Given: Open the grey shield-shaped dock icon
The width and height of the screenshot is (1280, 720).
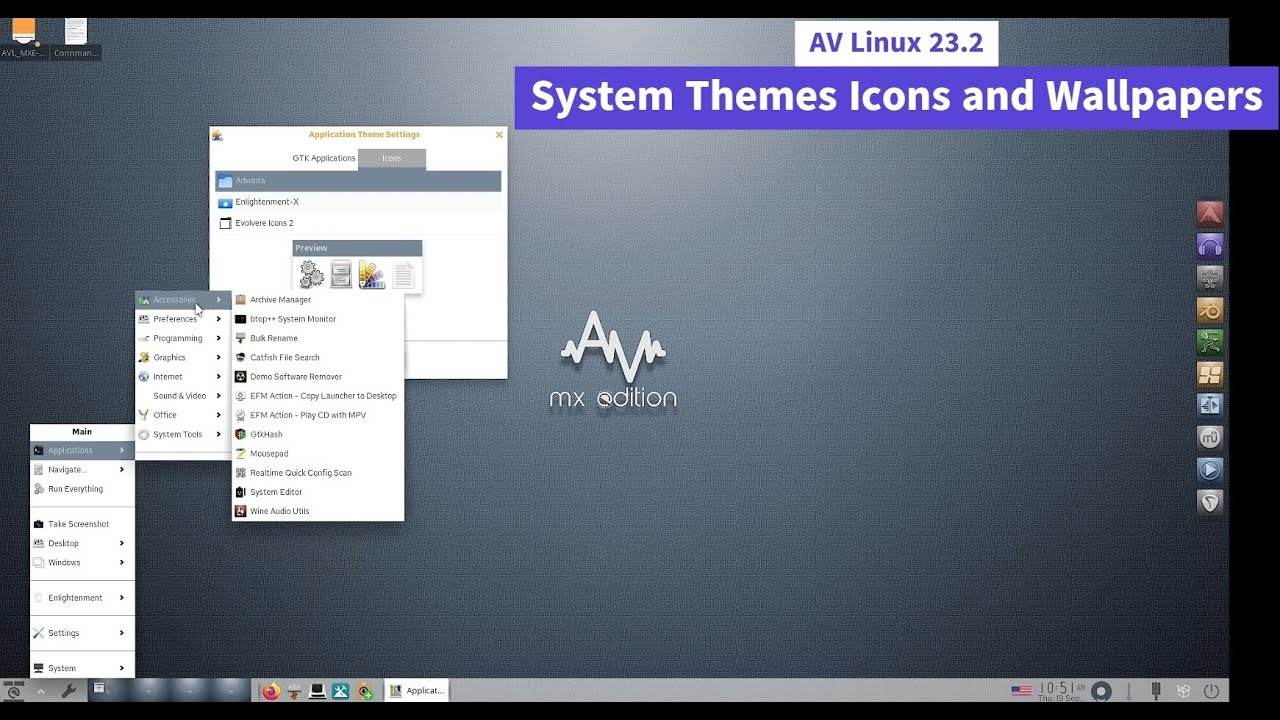Looking at the screenshot, I should click(x=1210, y=502).
